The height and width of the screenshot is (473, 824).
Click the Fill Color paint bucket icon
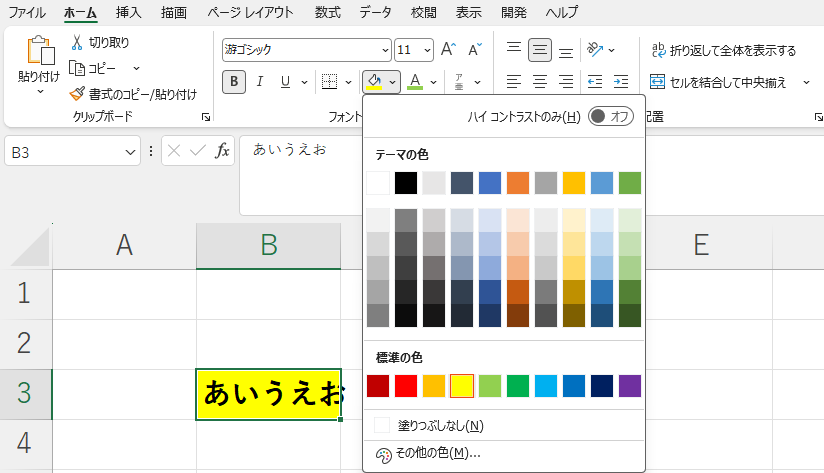tap(374, 82)
